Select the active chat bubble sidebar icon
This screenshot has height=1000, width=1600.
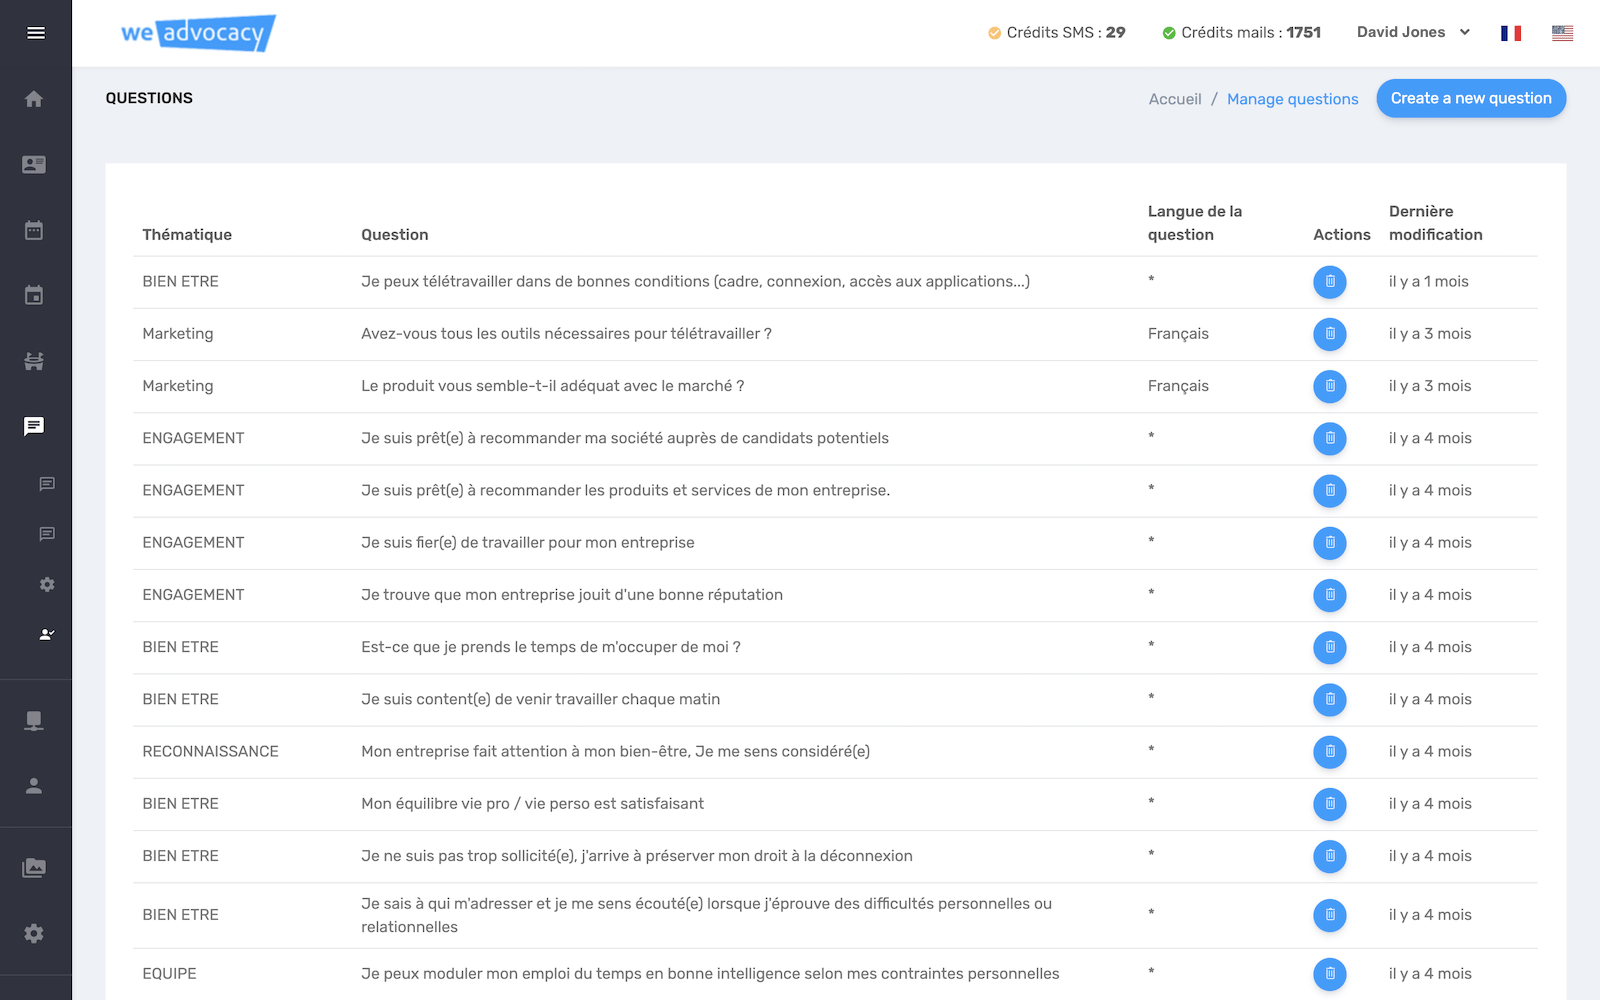coord(34,427)
